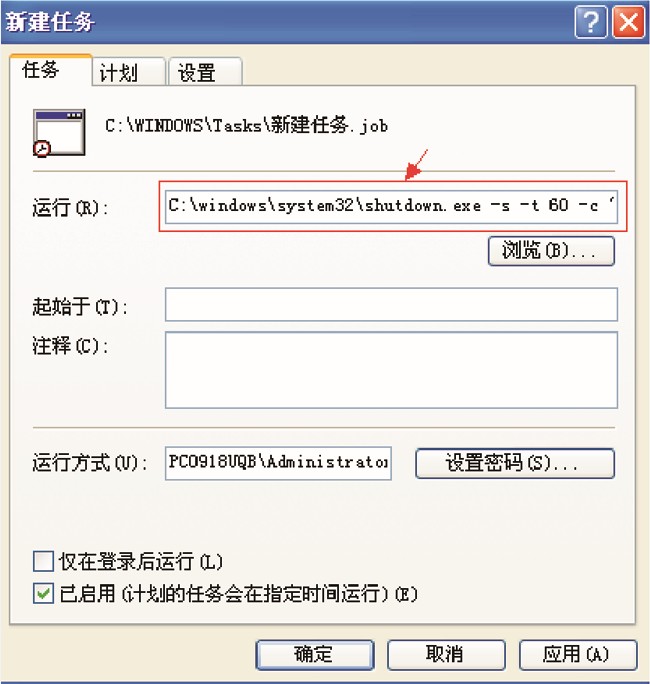Close the 新建任务 dialog with X
650x684 pixels.
pyautogui.click(x=629, y=21)
